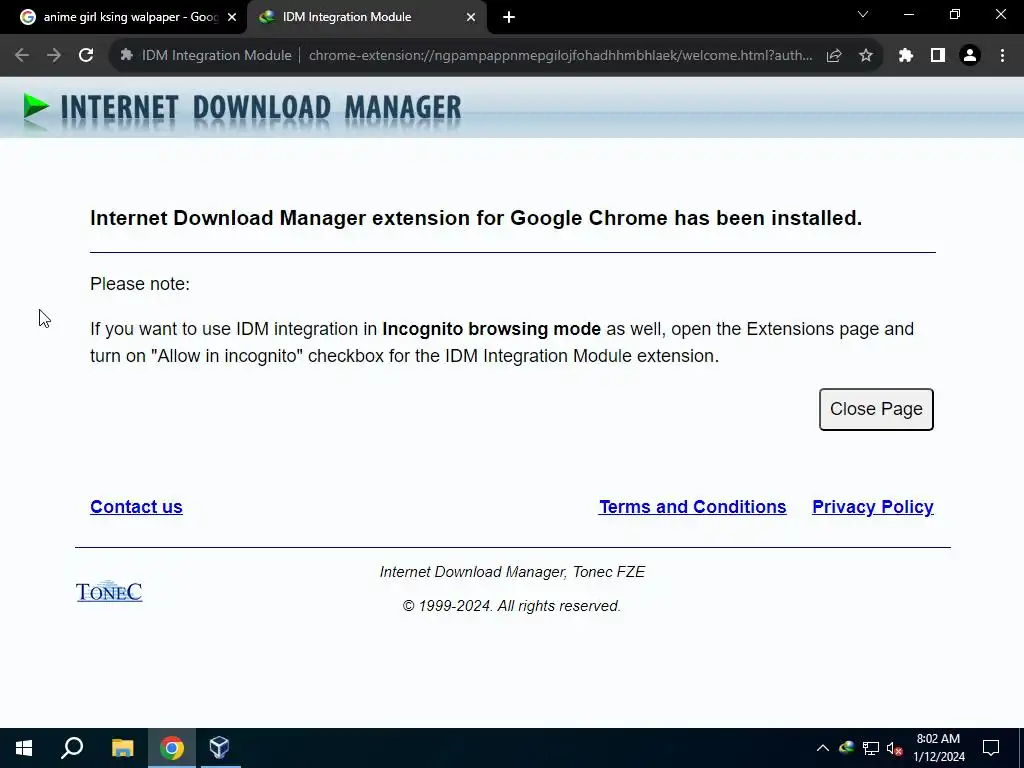Restore down the Chrome window
The height and width of the screenshot is (768, 1024).
click(x=955, y=14)
